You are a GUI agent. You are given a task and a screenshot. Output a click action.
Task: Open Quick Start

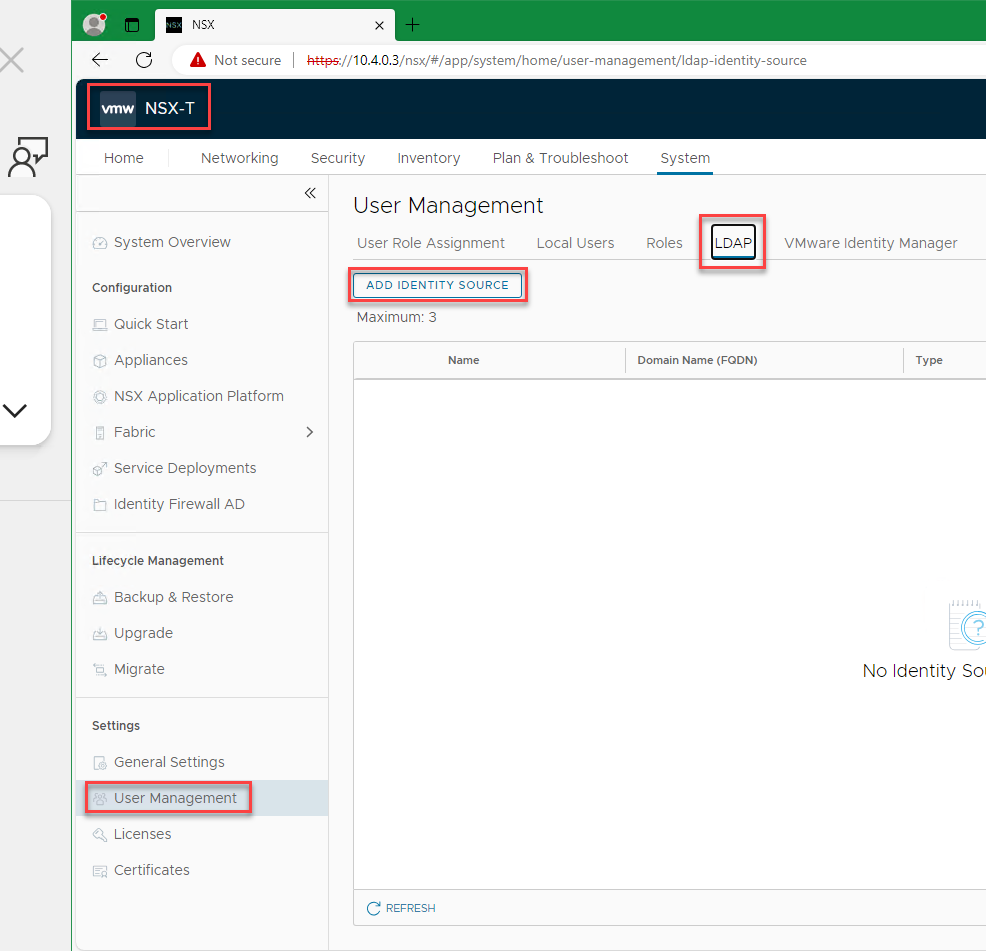(x=151, y=324)
